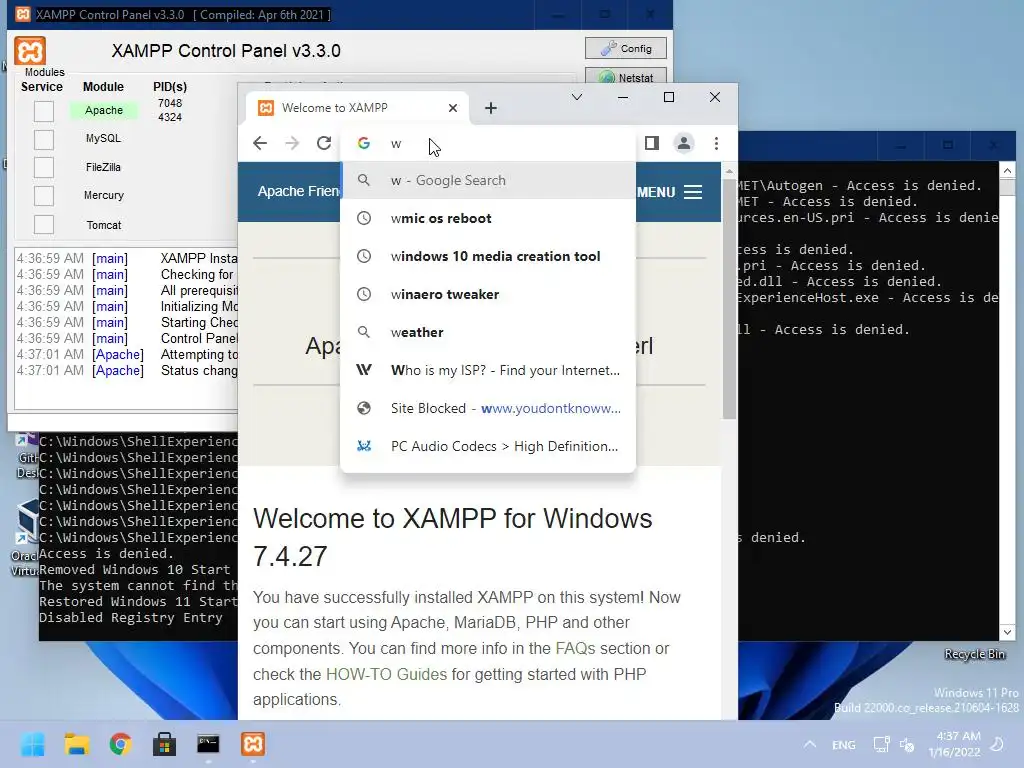Open 'PC Audio Codecs' suggestion
The height and width of the screenshot is (768, 1024).
click(488, 446)
